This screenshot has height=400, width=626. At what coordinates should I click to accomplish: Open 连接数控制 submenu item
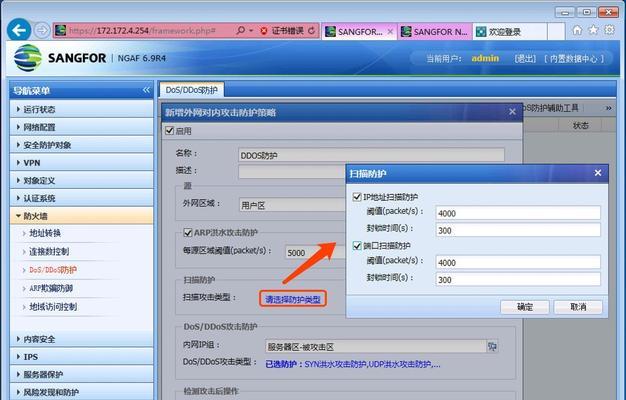(49, 251)
